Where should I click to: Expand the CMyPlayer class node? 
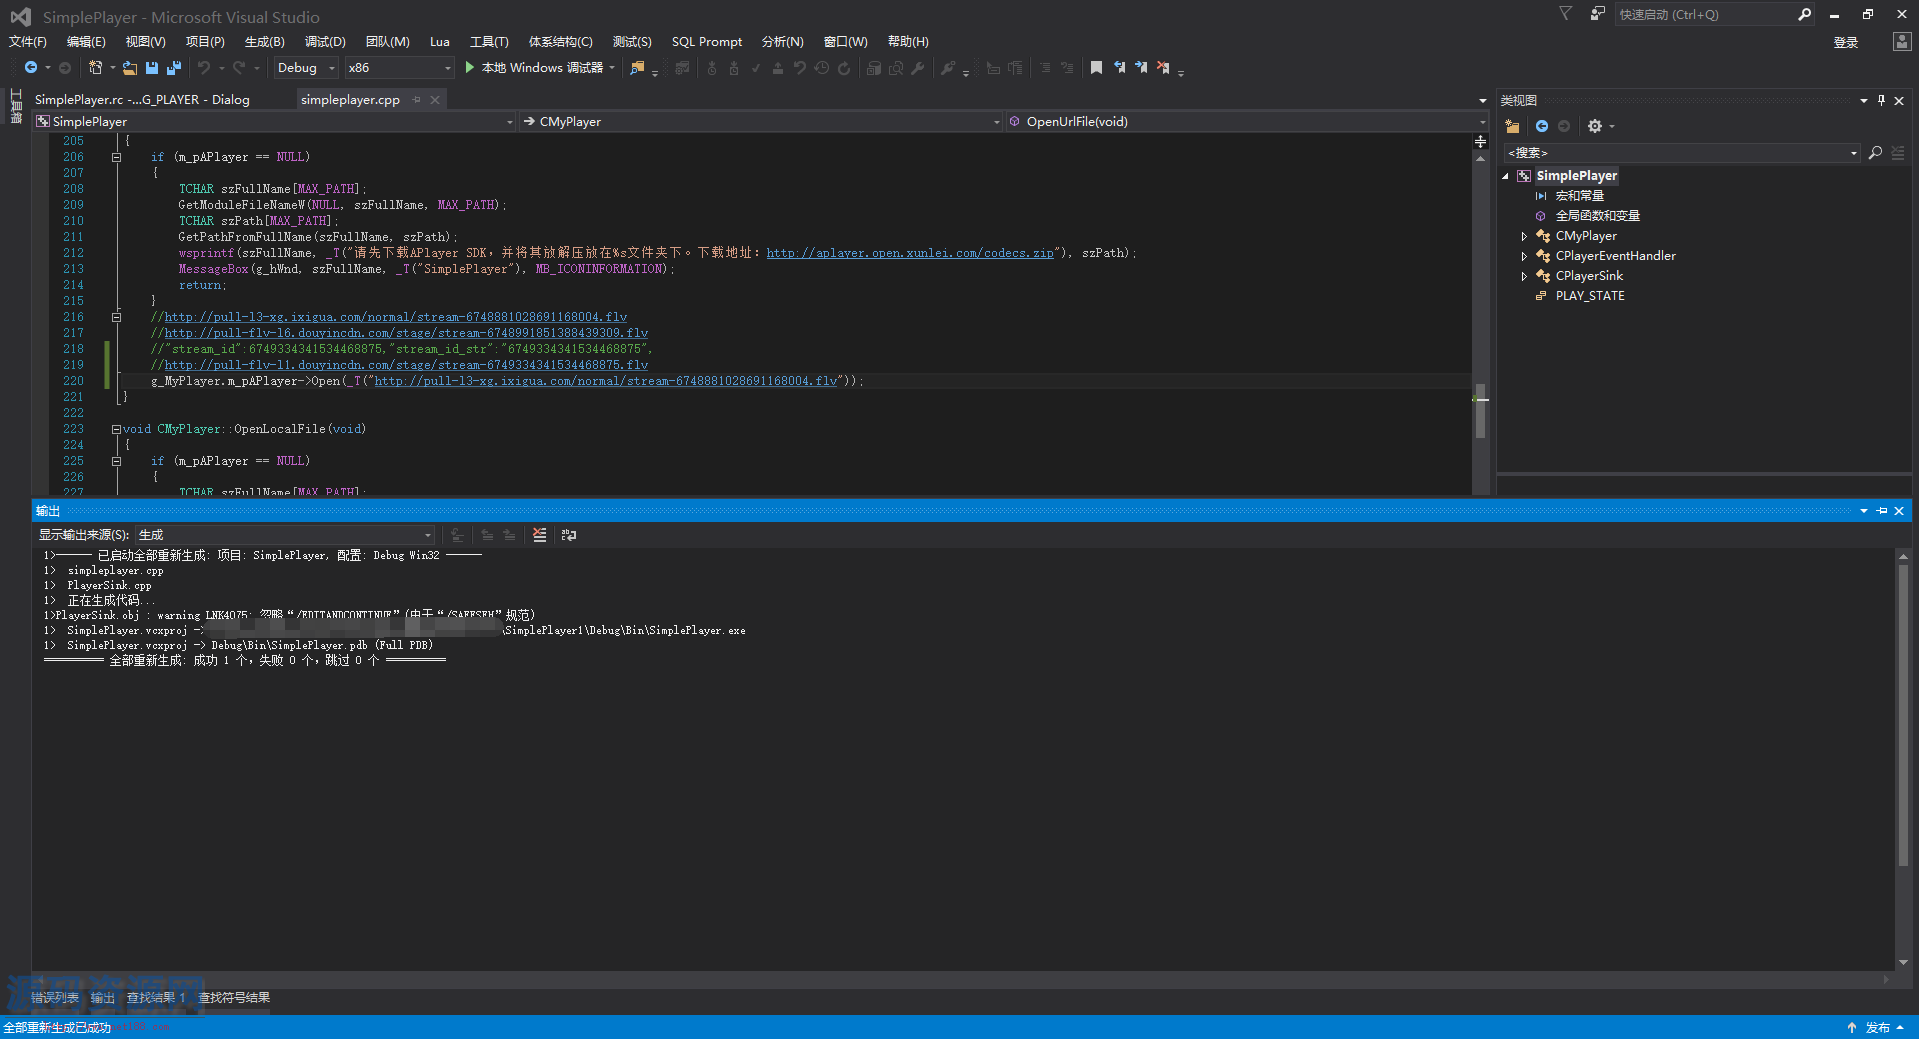pyautogui.click(x=1524, y=236)
